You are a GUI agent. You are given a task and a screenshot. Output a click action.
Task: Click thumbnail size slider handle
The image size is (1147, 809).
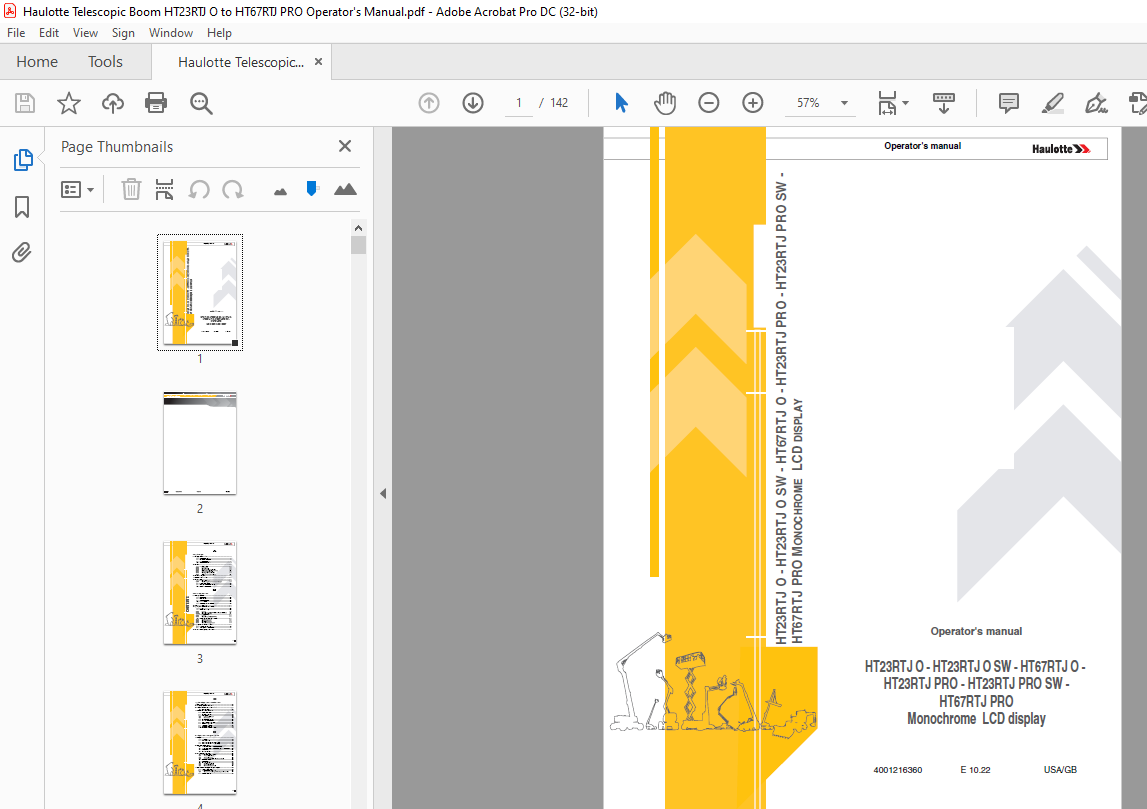point(312,189)
